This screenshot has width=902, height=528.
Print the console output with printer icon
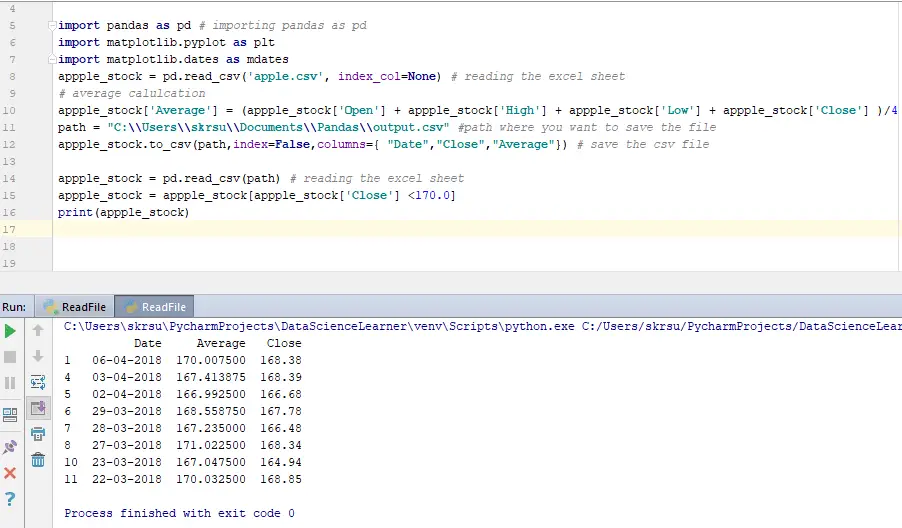[x=38, y=434]
